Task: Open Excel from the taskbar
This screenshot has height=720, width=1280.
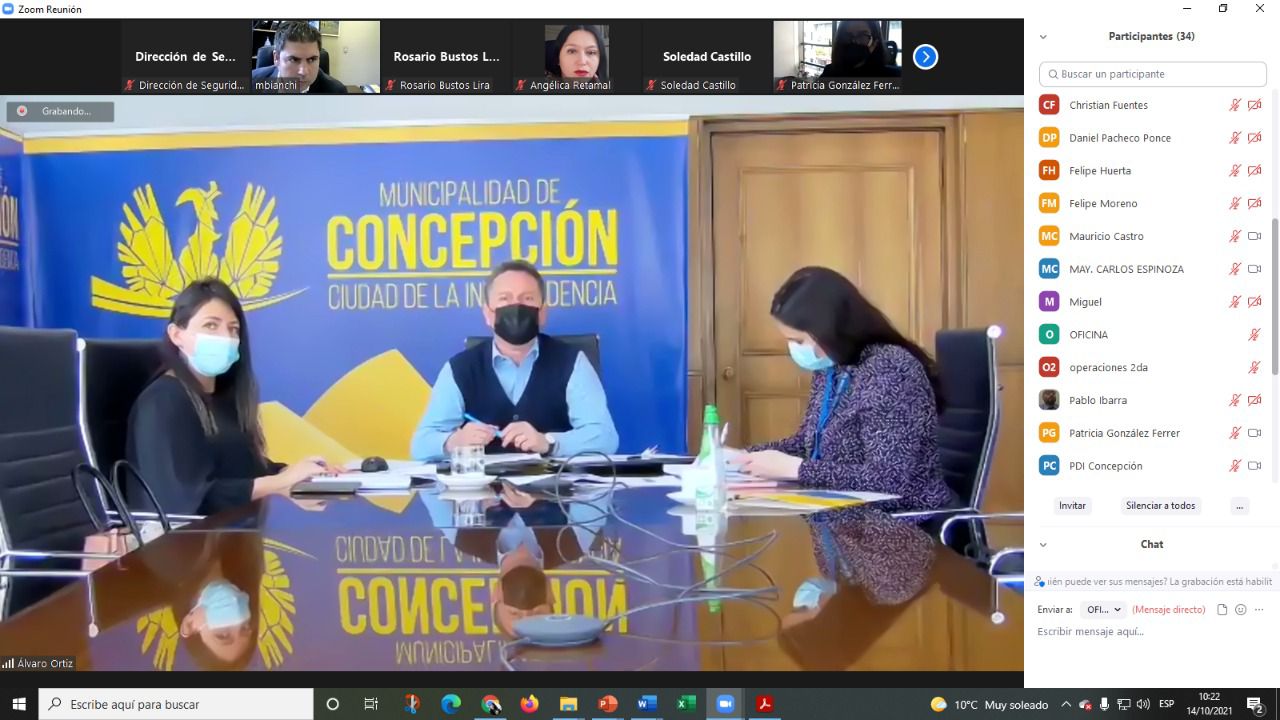Action: tap(686, 704)
